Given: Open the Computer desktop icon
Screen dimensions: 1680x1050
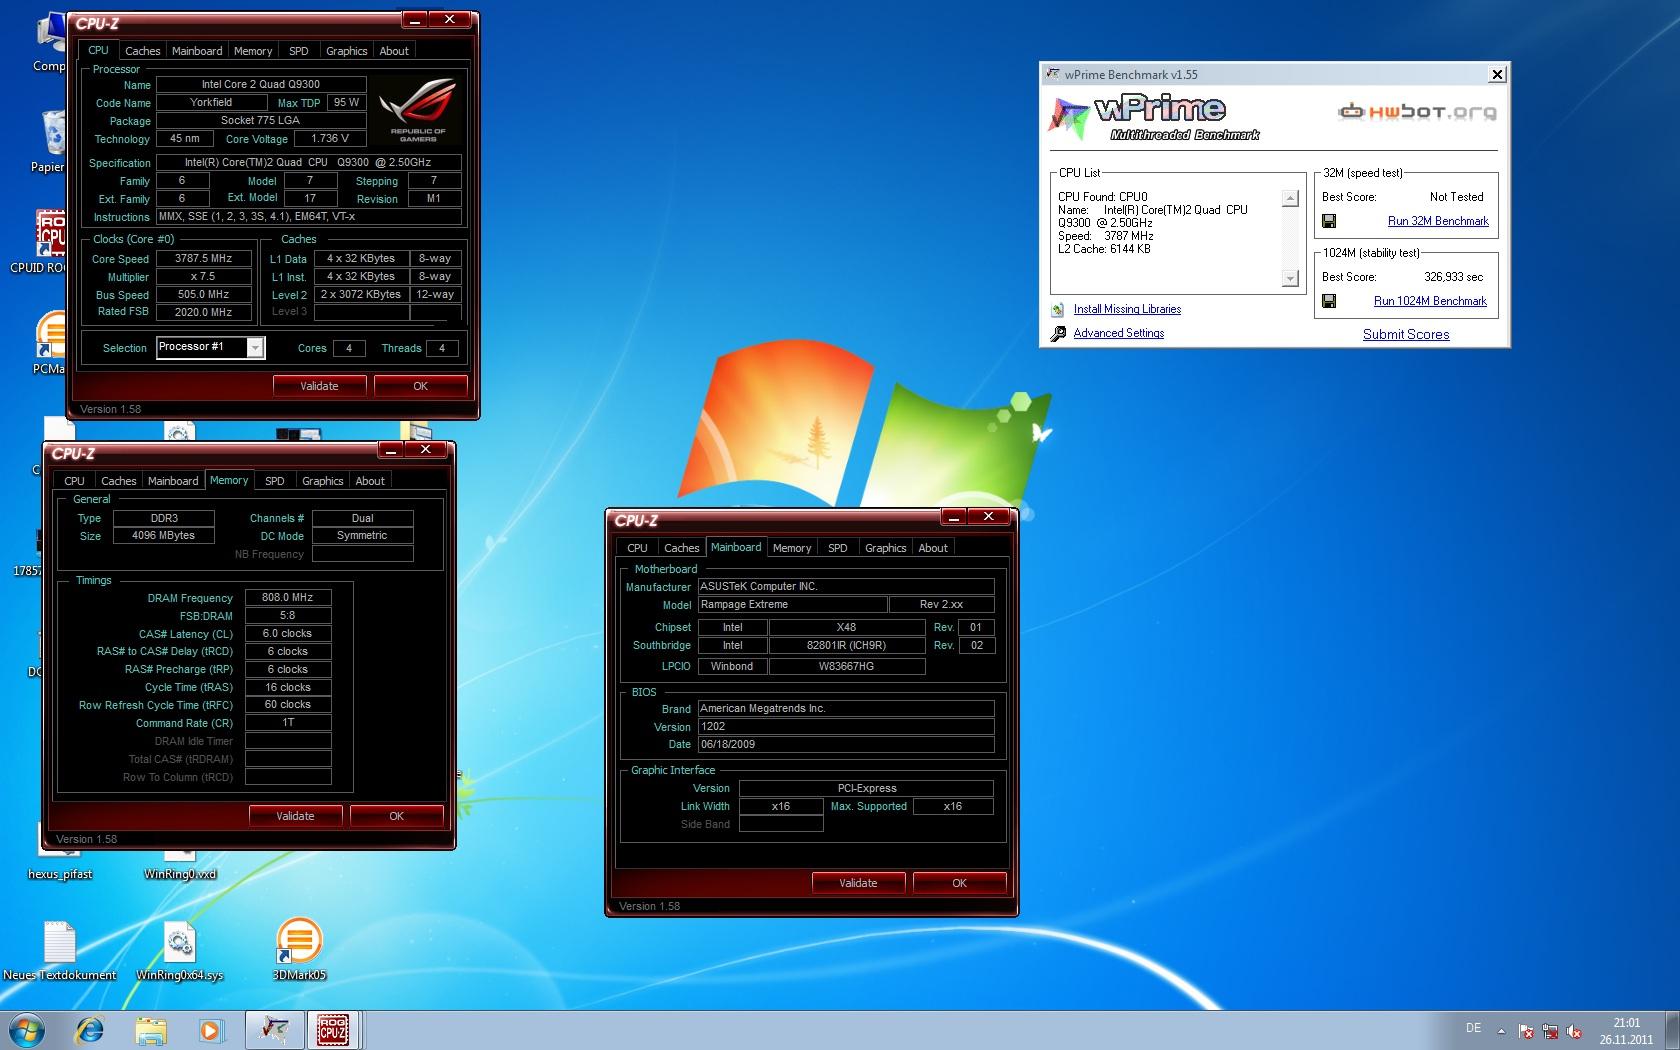Looking at the screenshot, I should click(50, 40).
